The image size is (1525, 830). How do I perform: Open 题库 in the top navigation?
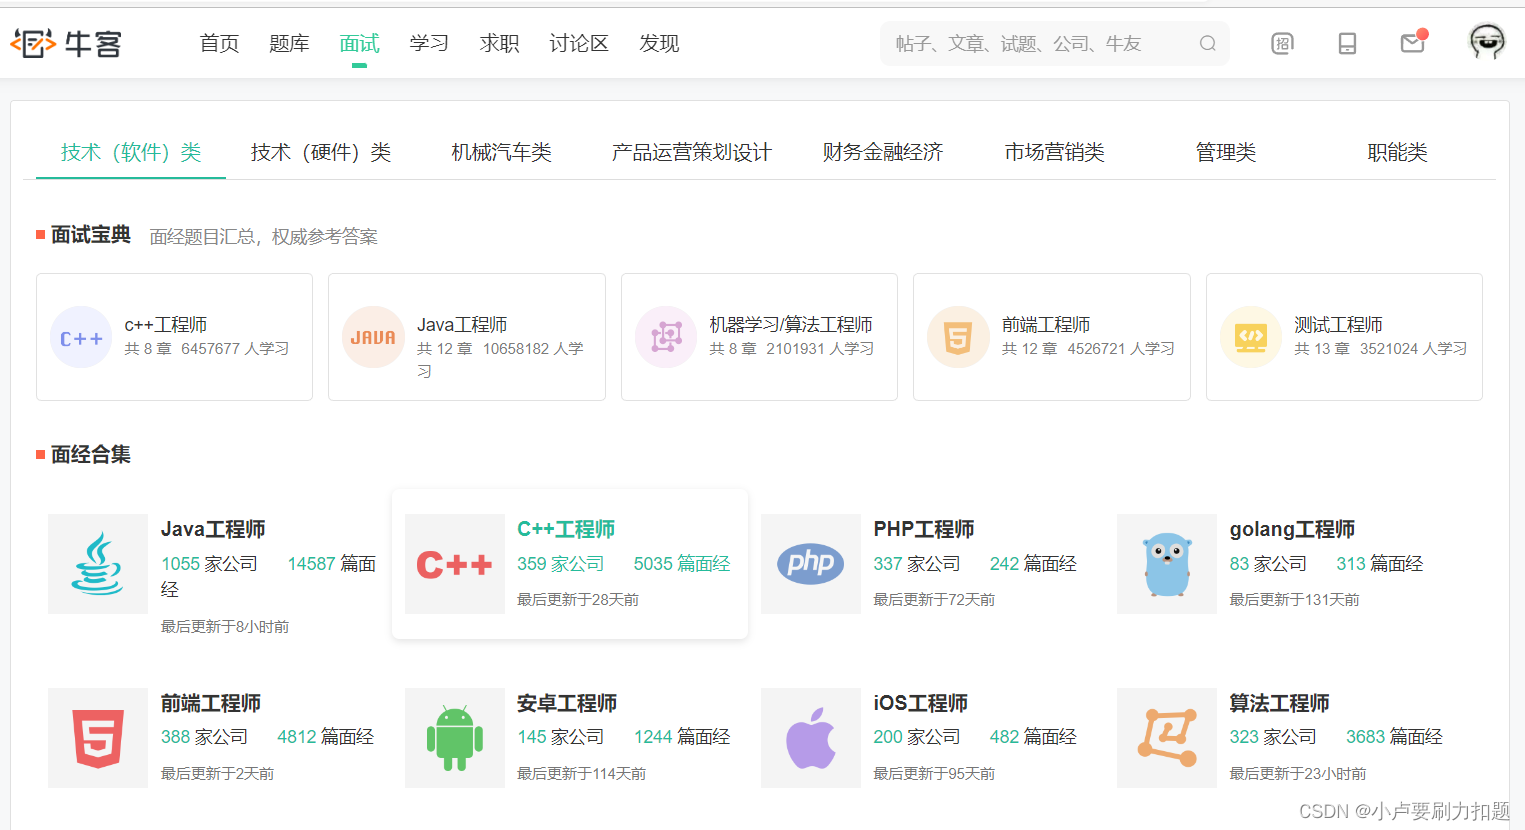click(x=289, y=43)
